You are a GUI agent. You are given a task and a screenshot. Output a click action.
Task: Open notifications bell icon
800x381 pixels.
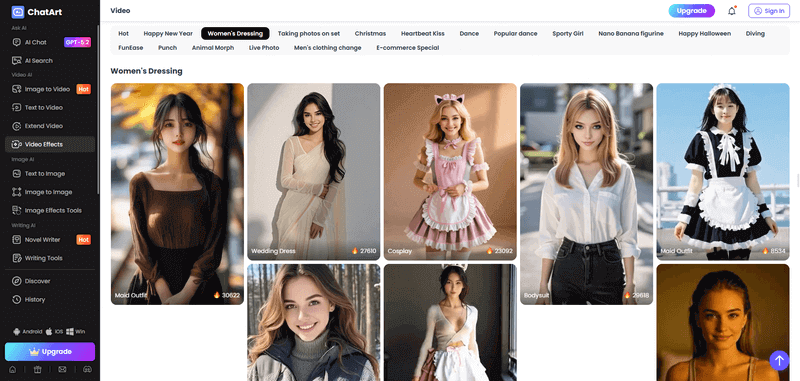(732, 11)
